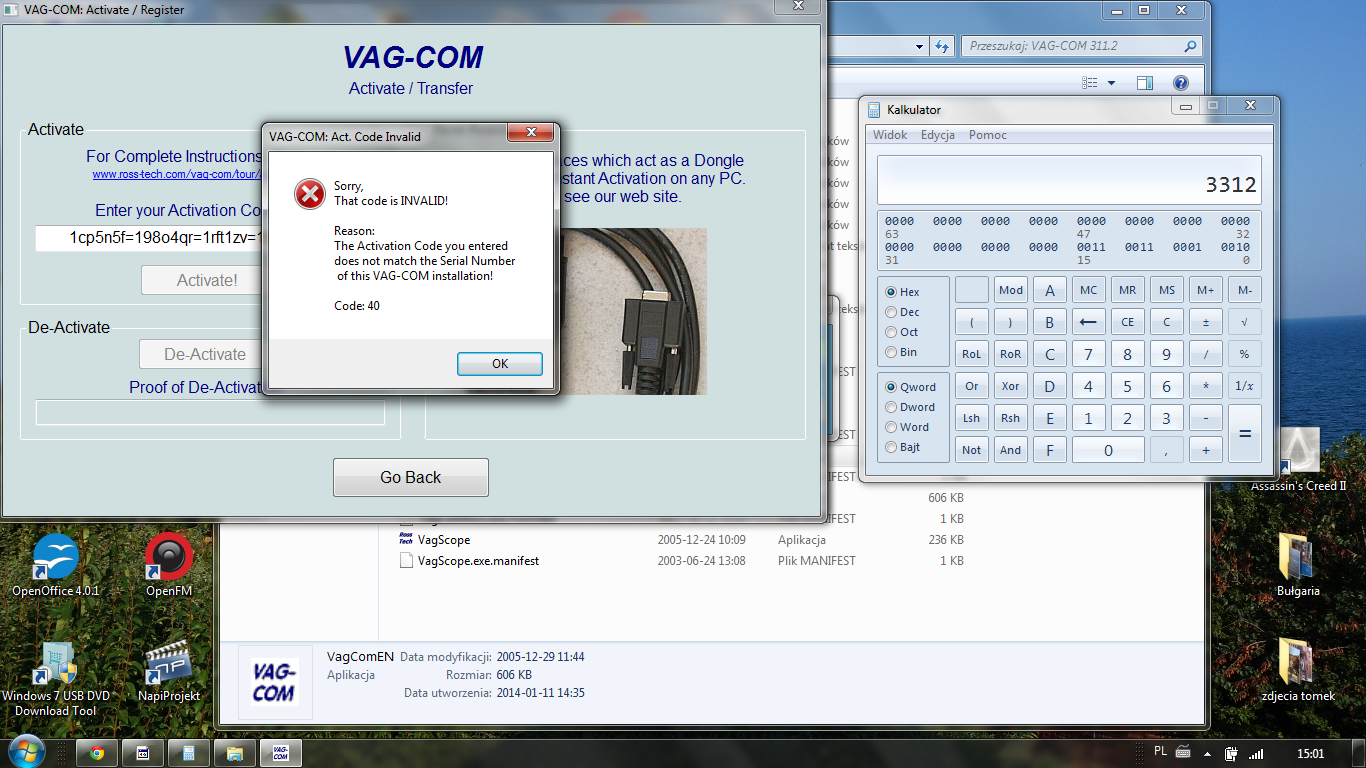Viewport: 1366px width, 768px height.
Task: Select Assassin's Creed II desktop shortcut
Action: (1298, 460)
